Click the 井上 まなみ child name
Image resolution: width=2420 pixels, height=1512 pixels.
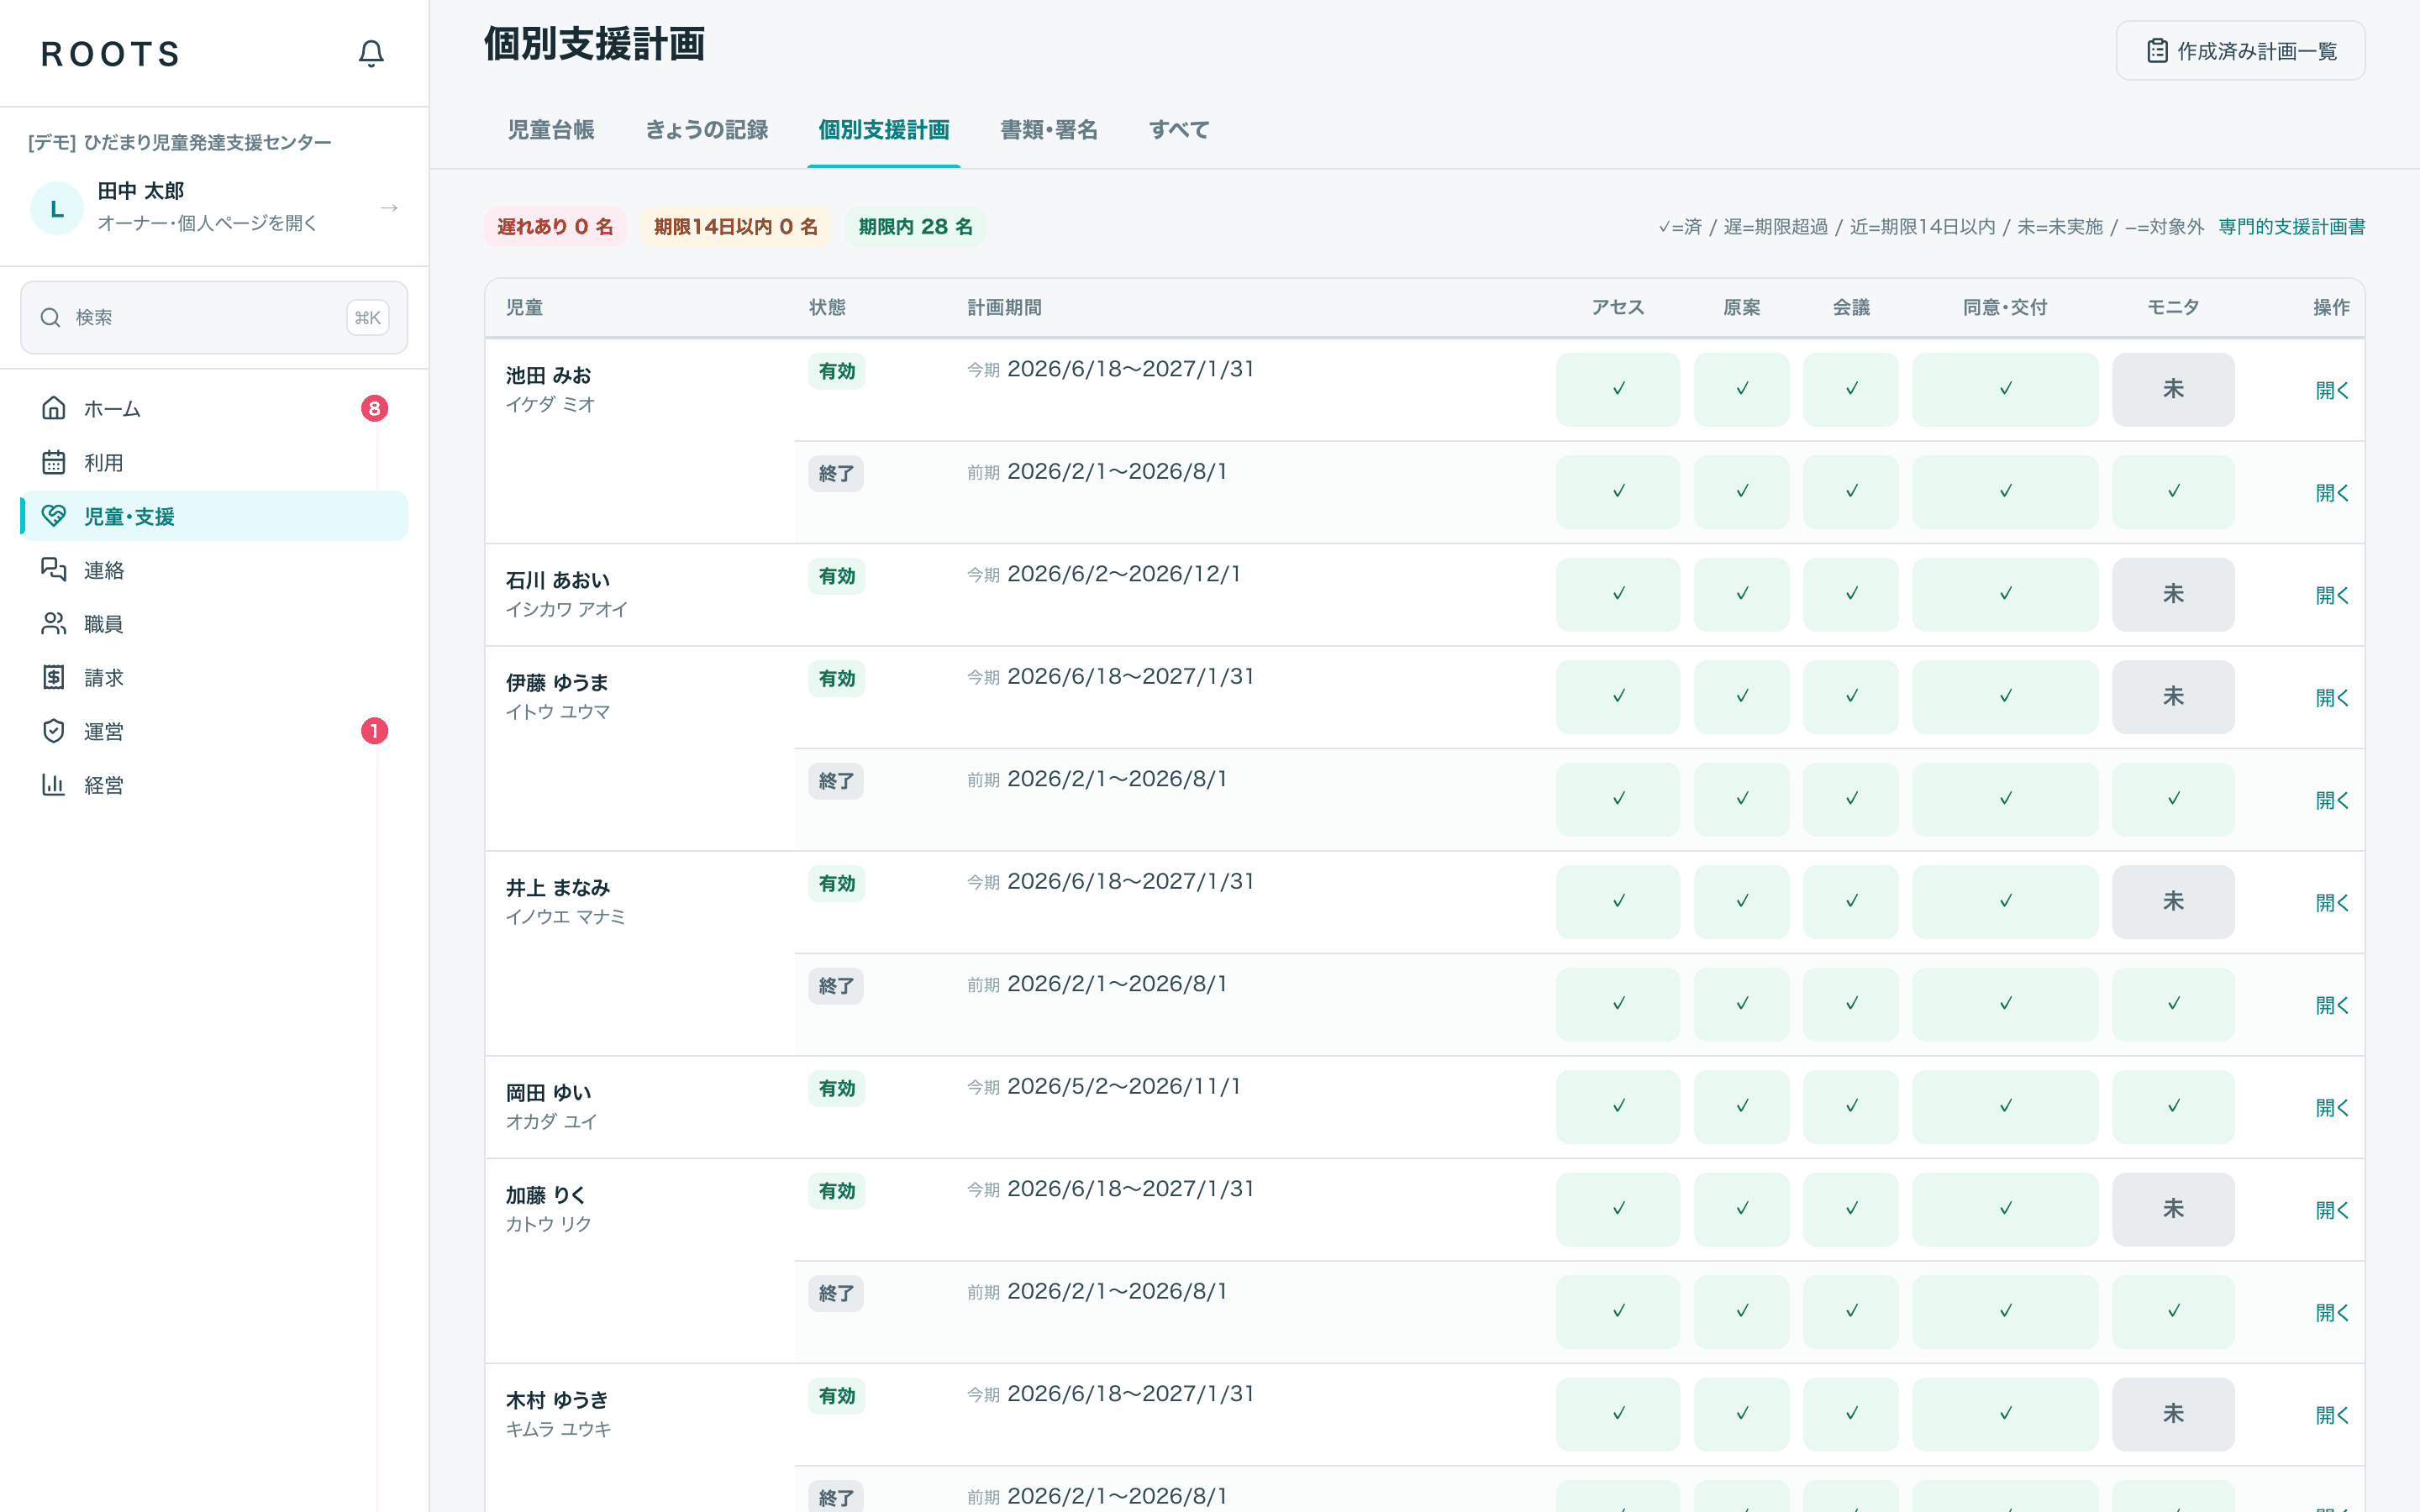point(558,887)
